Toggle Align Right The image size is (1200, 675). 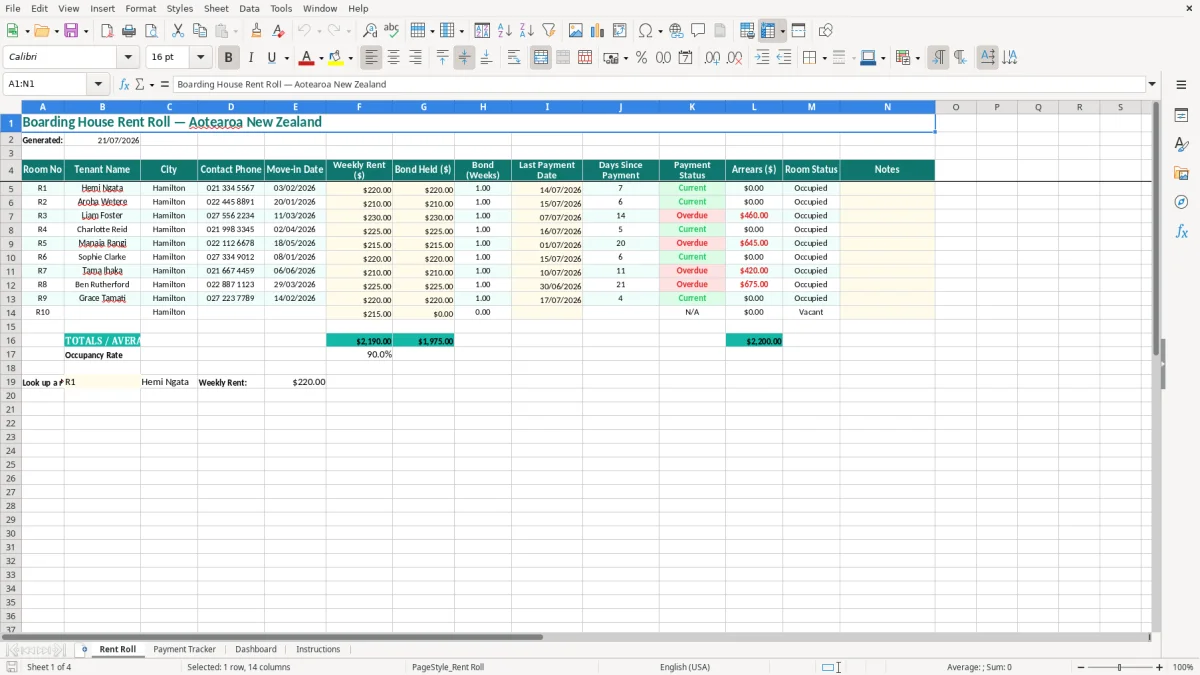click(416, 58)
